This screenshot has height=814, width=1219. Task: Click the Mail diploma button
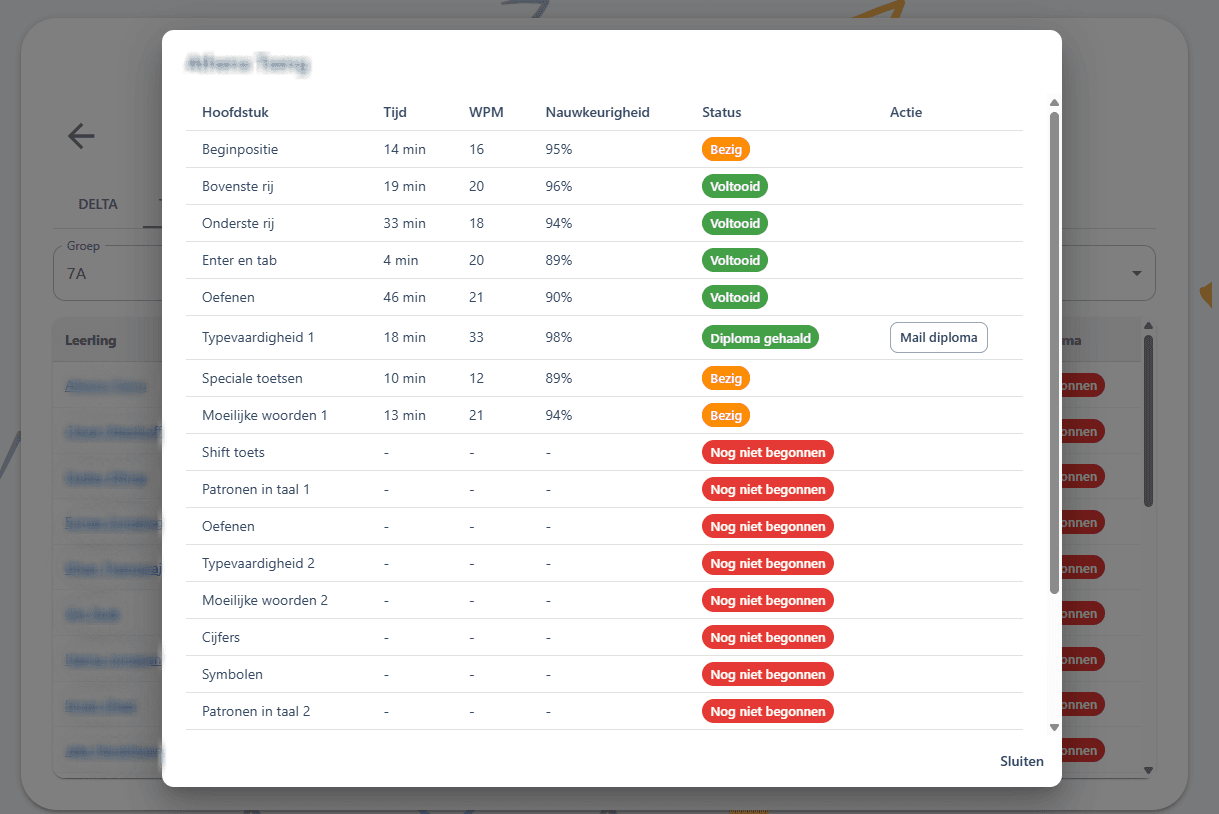pyautogui.click(x=938, y=338)
